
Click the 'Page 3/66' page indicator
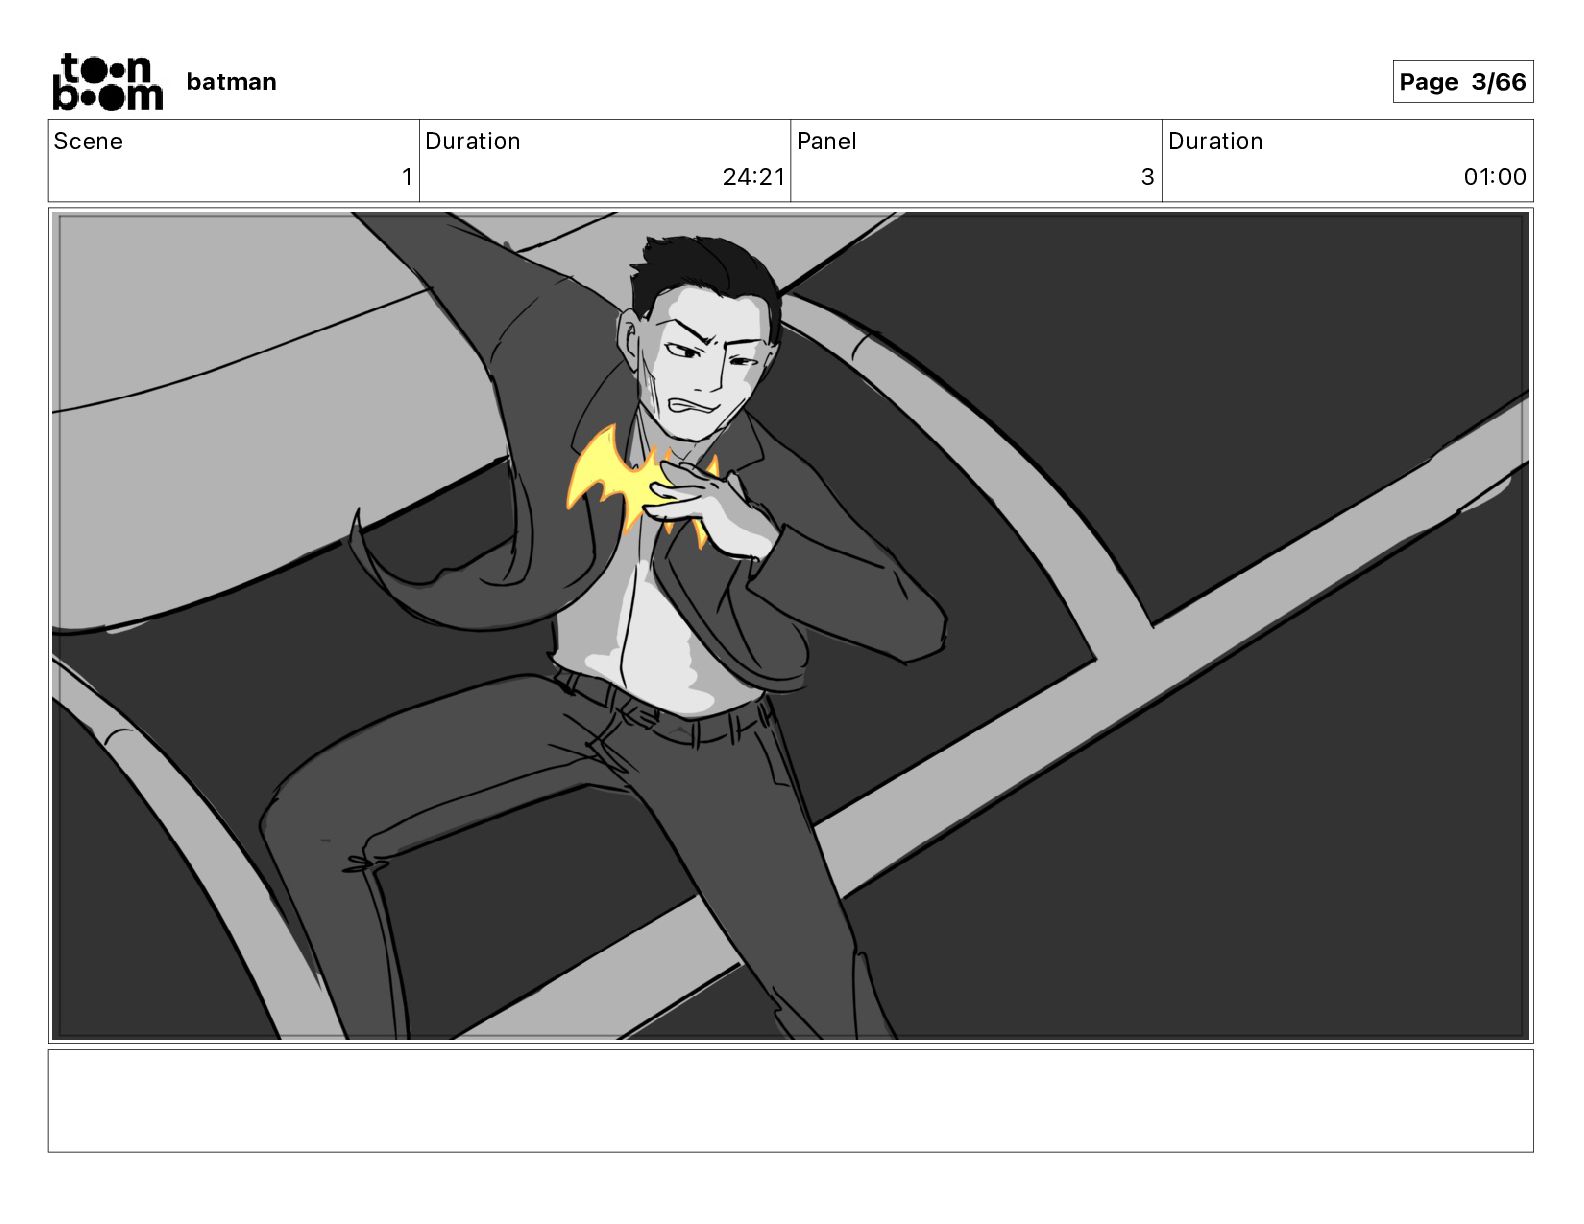[1462, 82]
